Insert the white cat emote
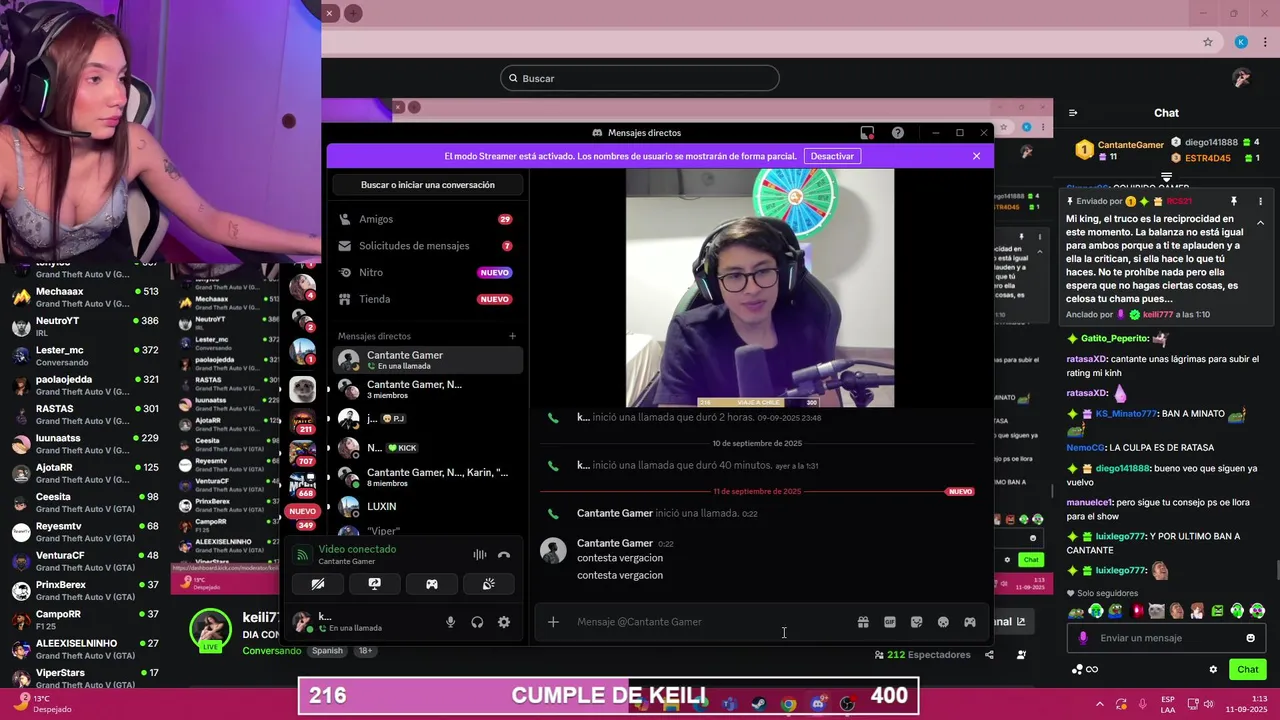This screenshot has width=1280, height=720. pyautogui.click(x=1157, y=611)
